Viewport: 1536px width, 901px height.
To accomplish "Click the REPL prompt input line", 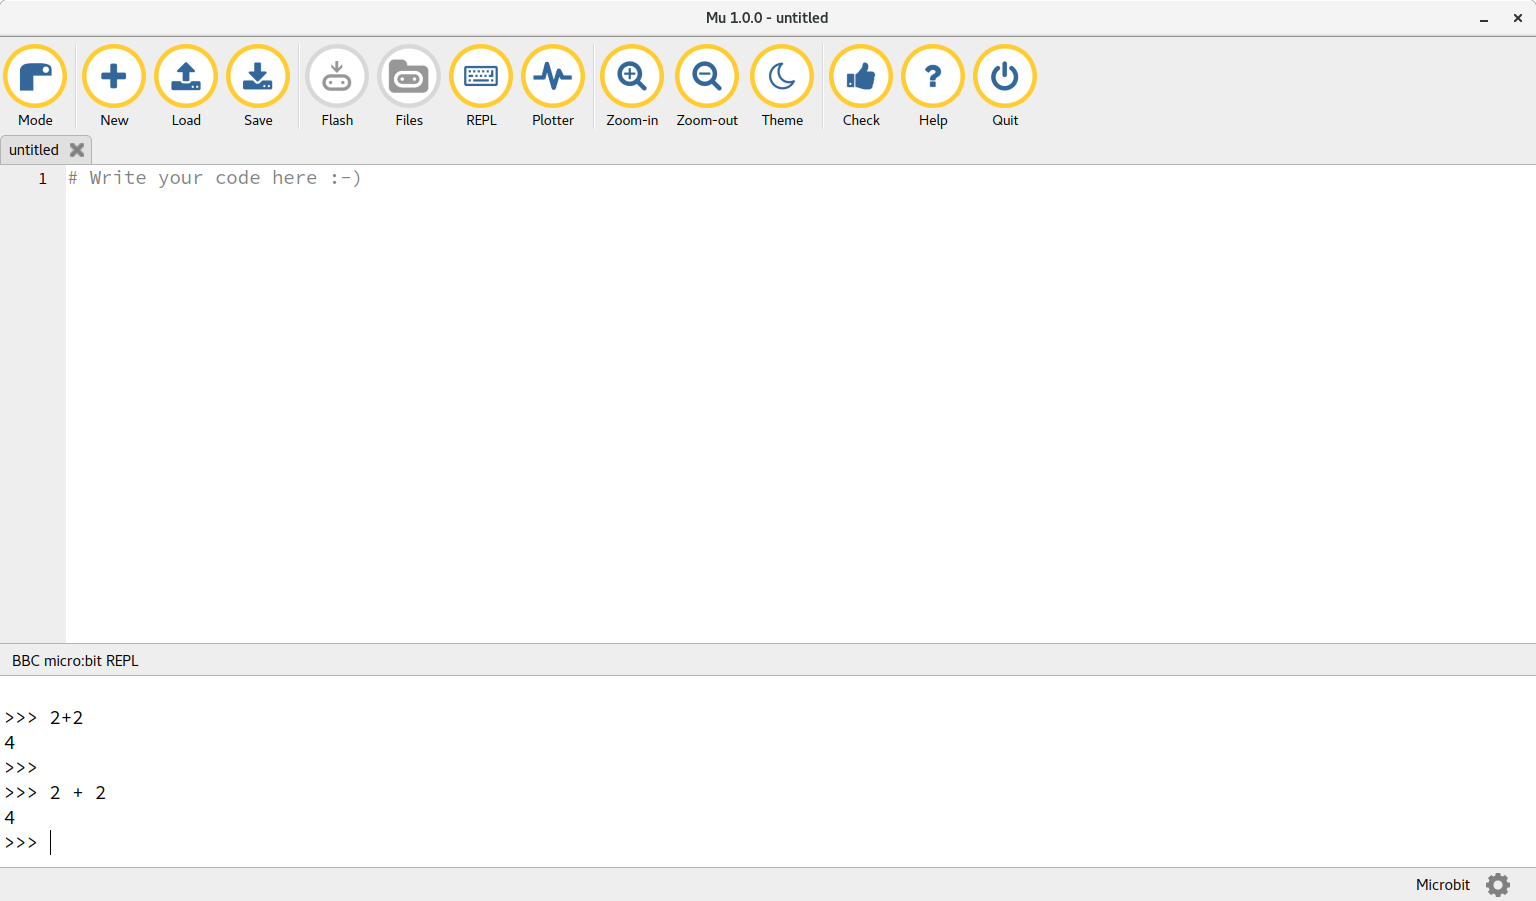I will tap(768, 843).
